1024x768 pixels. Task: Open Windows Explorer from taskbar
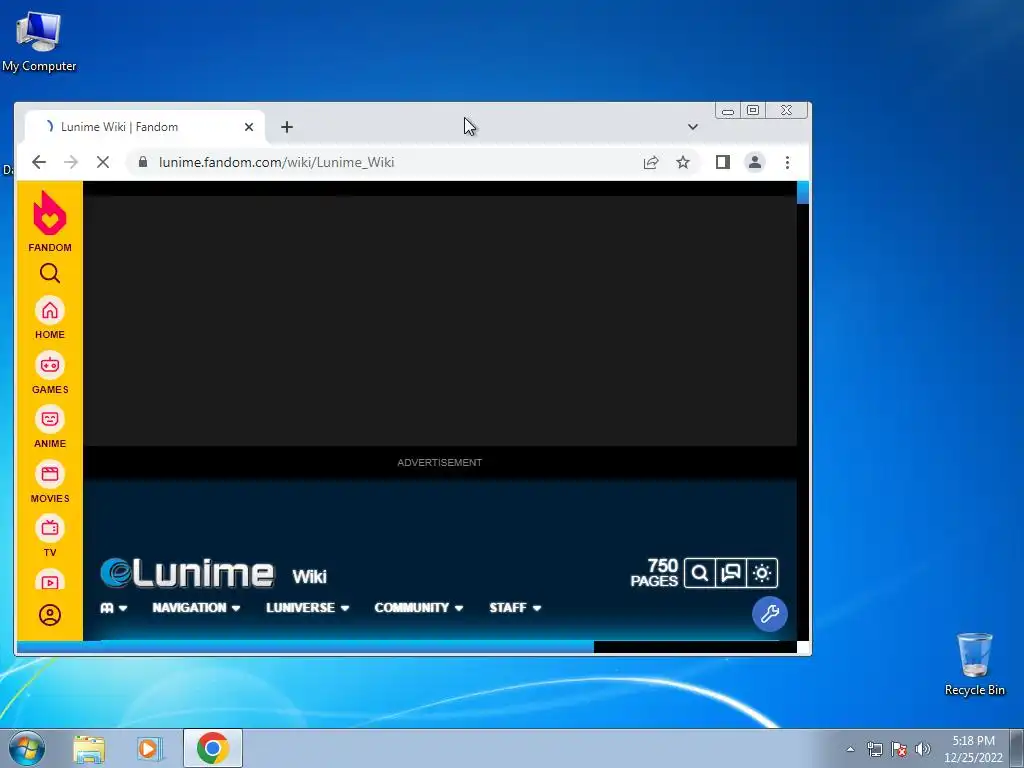point(89,748)
